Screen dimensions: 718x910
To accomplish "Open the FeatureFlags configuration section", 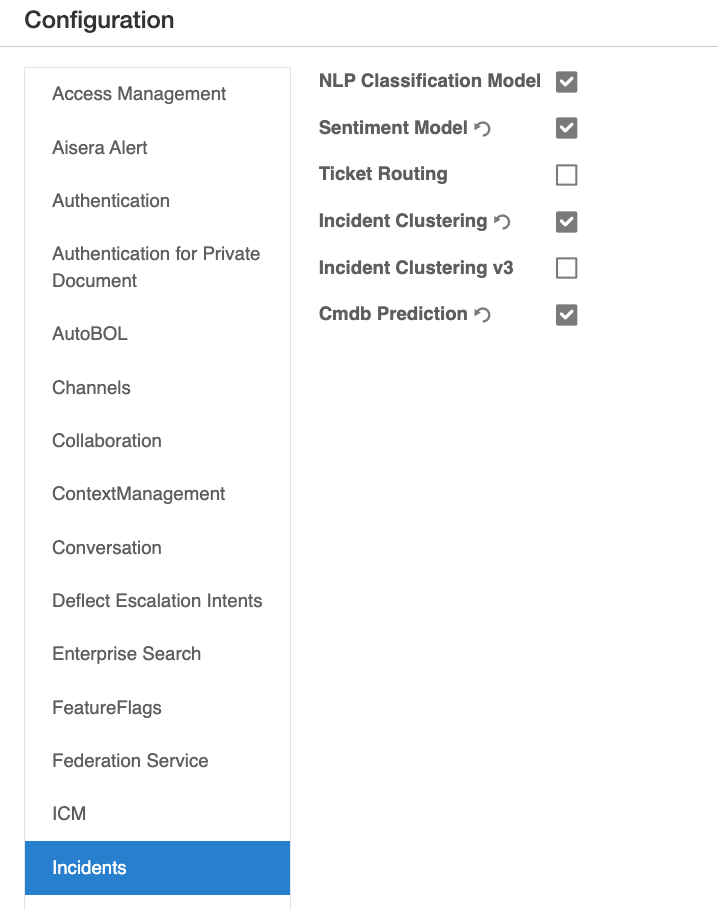I will (x=107, y=708).
